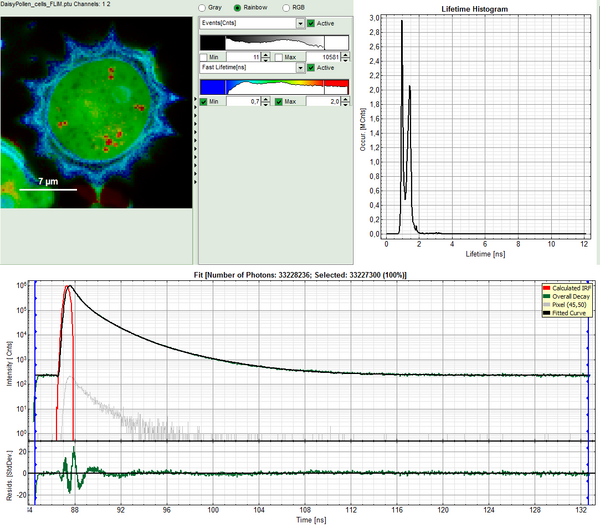
Task: Increase the lifetime Max value 2,0 with stepper
Action: [345, 99]
